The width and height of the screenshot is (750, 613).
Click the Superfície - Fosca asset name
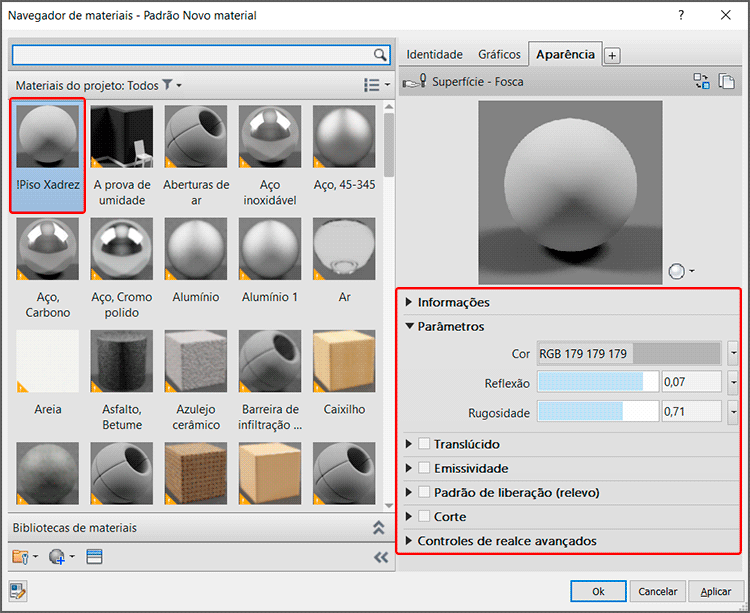point(477,82)
